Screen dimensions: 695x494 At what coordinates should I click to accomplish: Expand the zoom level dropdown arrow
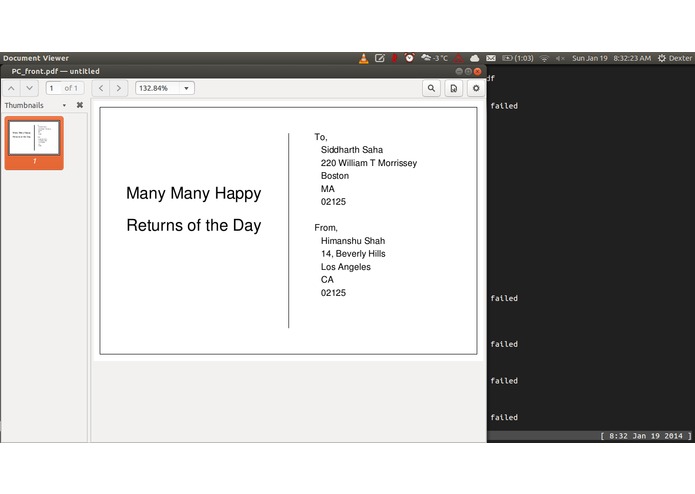pyautogui.click(x=187, y=88)
